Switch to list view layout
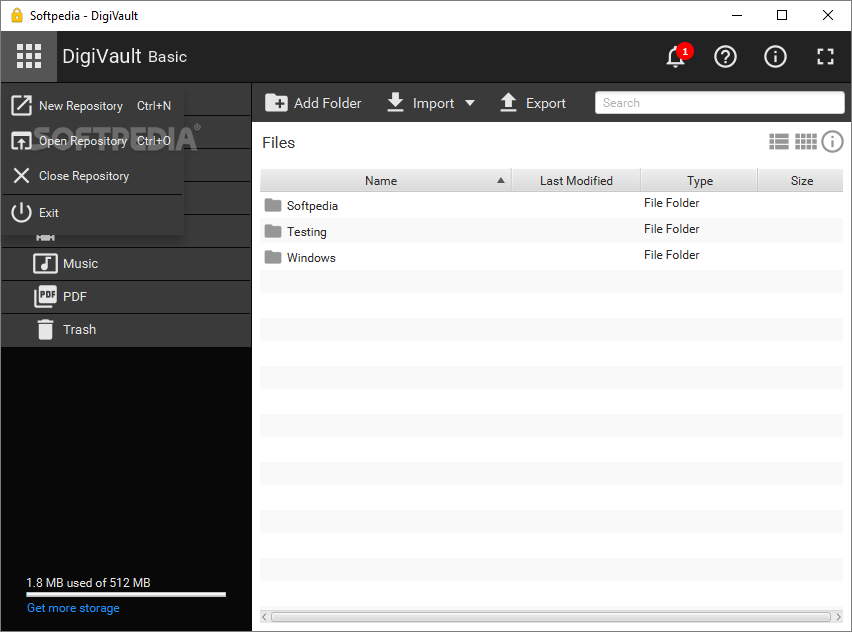The image size is (852, 632). (x=779, y=142)
